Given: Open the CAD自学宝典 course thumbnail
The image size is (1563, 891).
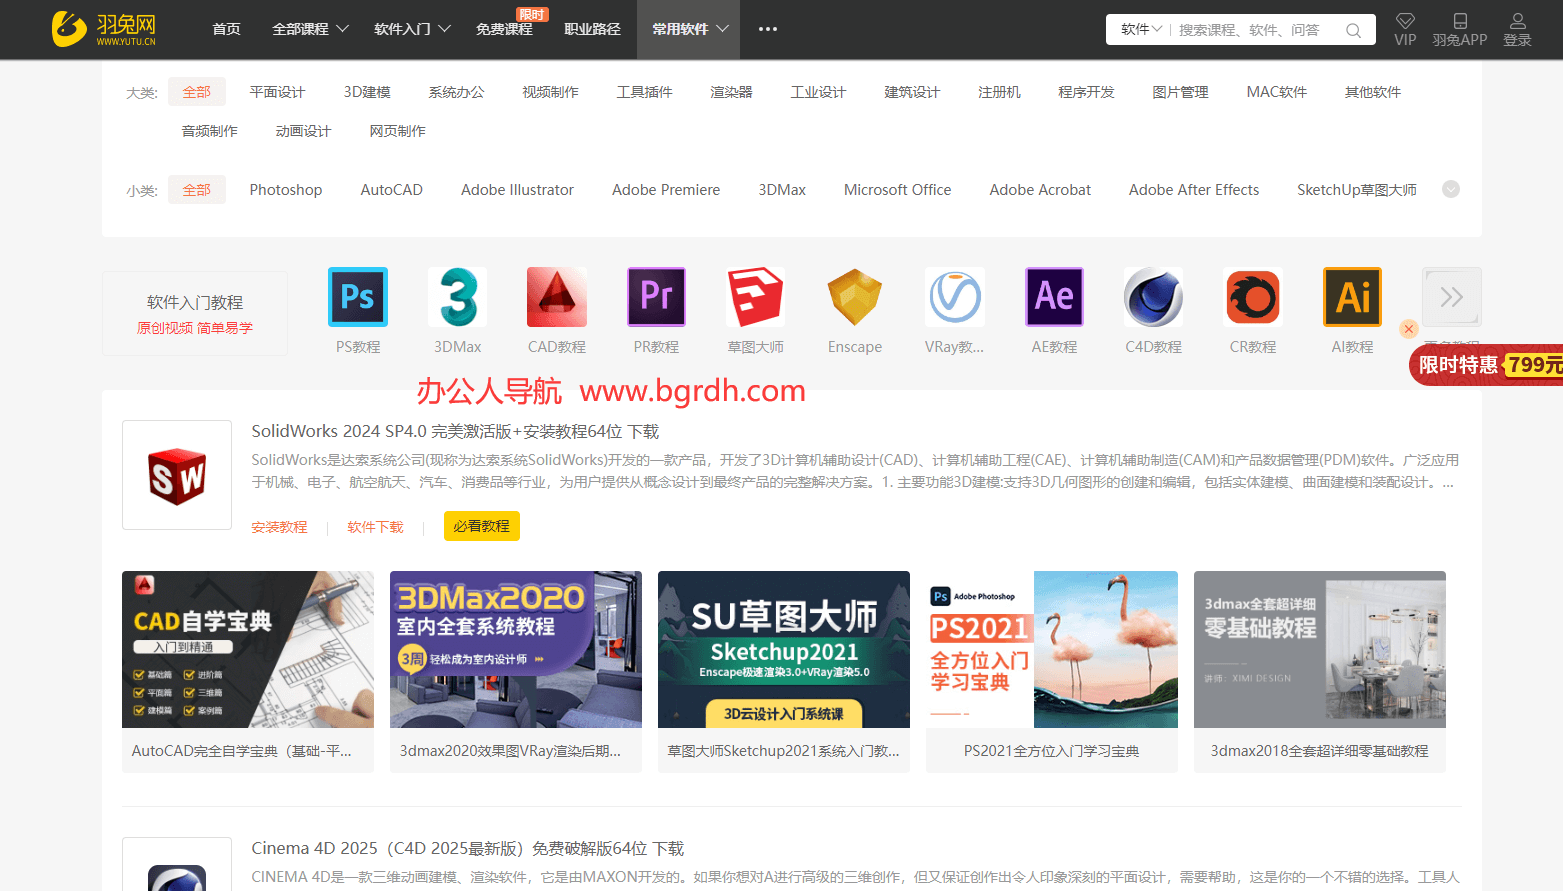Looking at the screenshot, I should (248, 649).
